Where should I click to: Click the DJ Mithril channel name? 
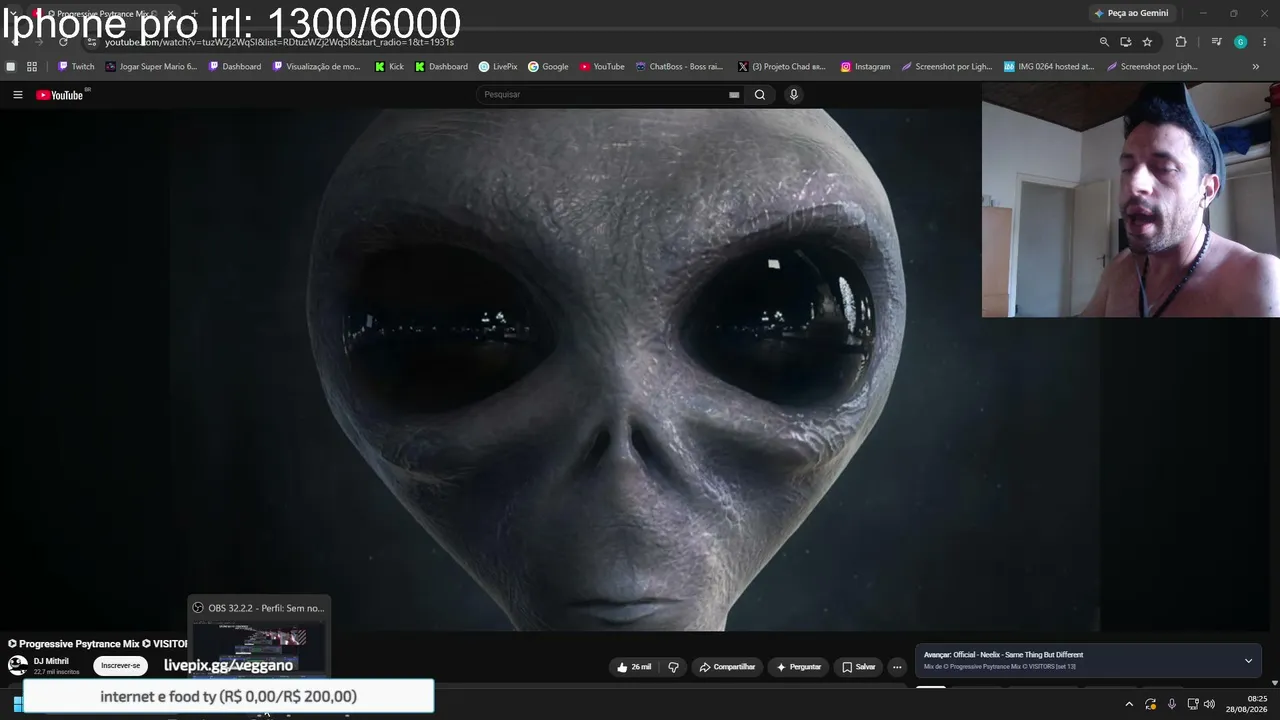[x=51, y=661]
